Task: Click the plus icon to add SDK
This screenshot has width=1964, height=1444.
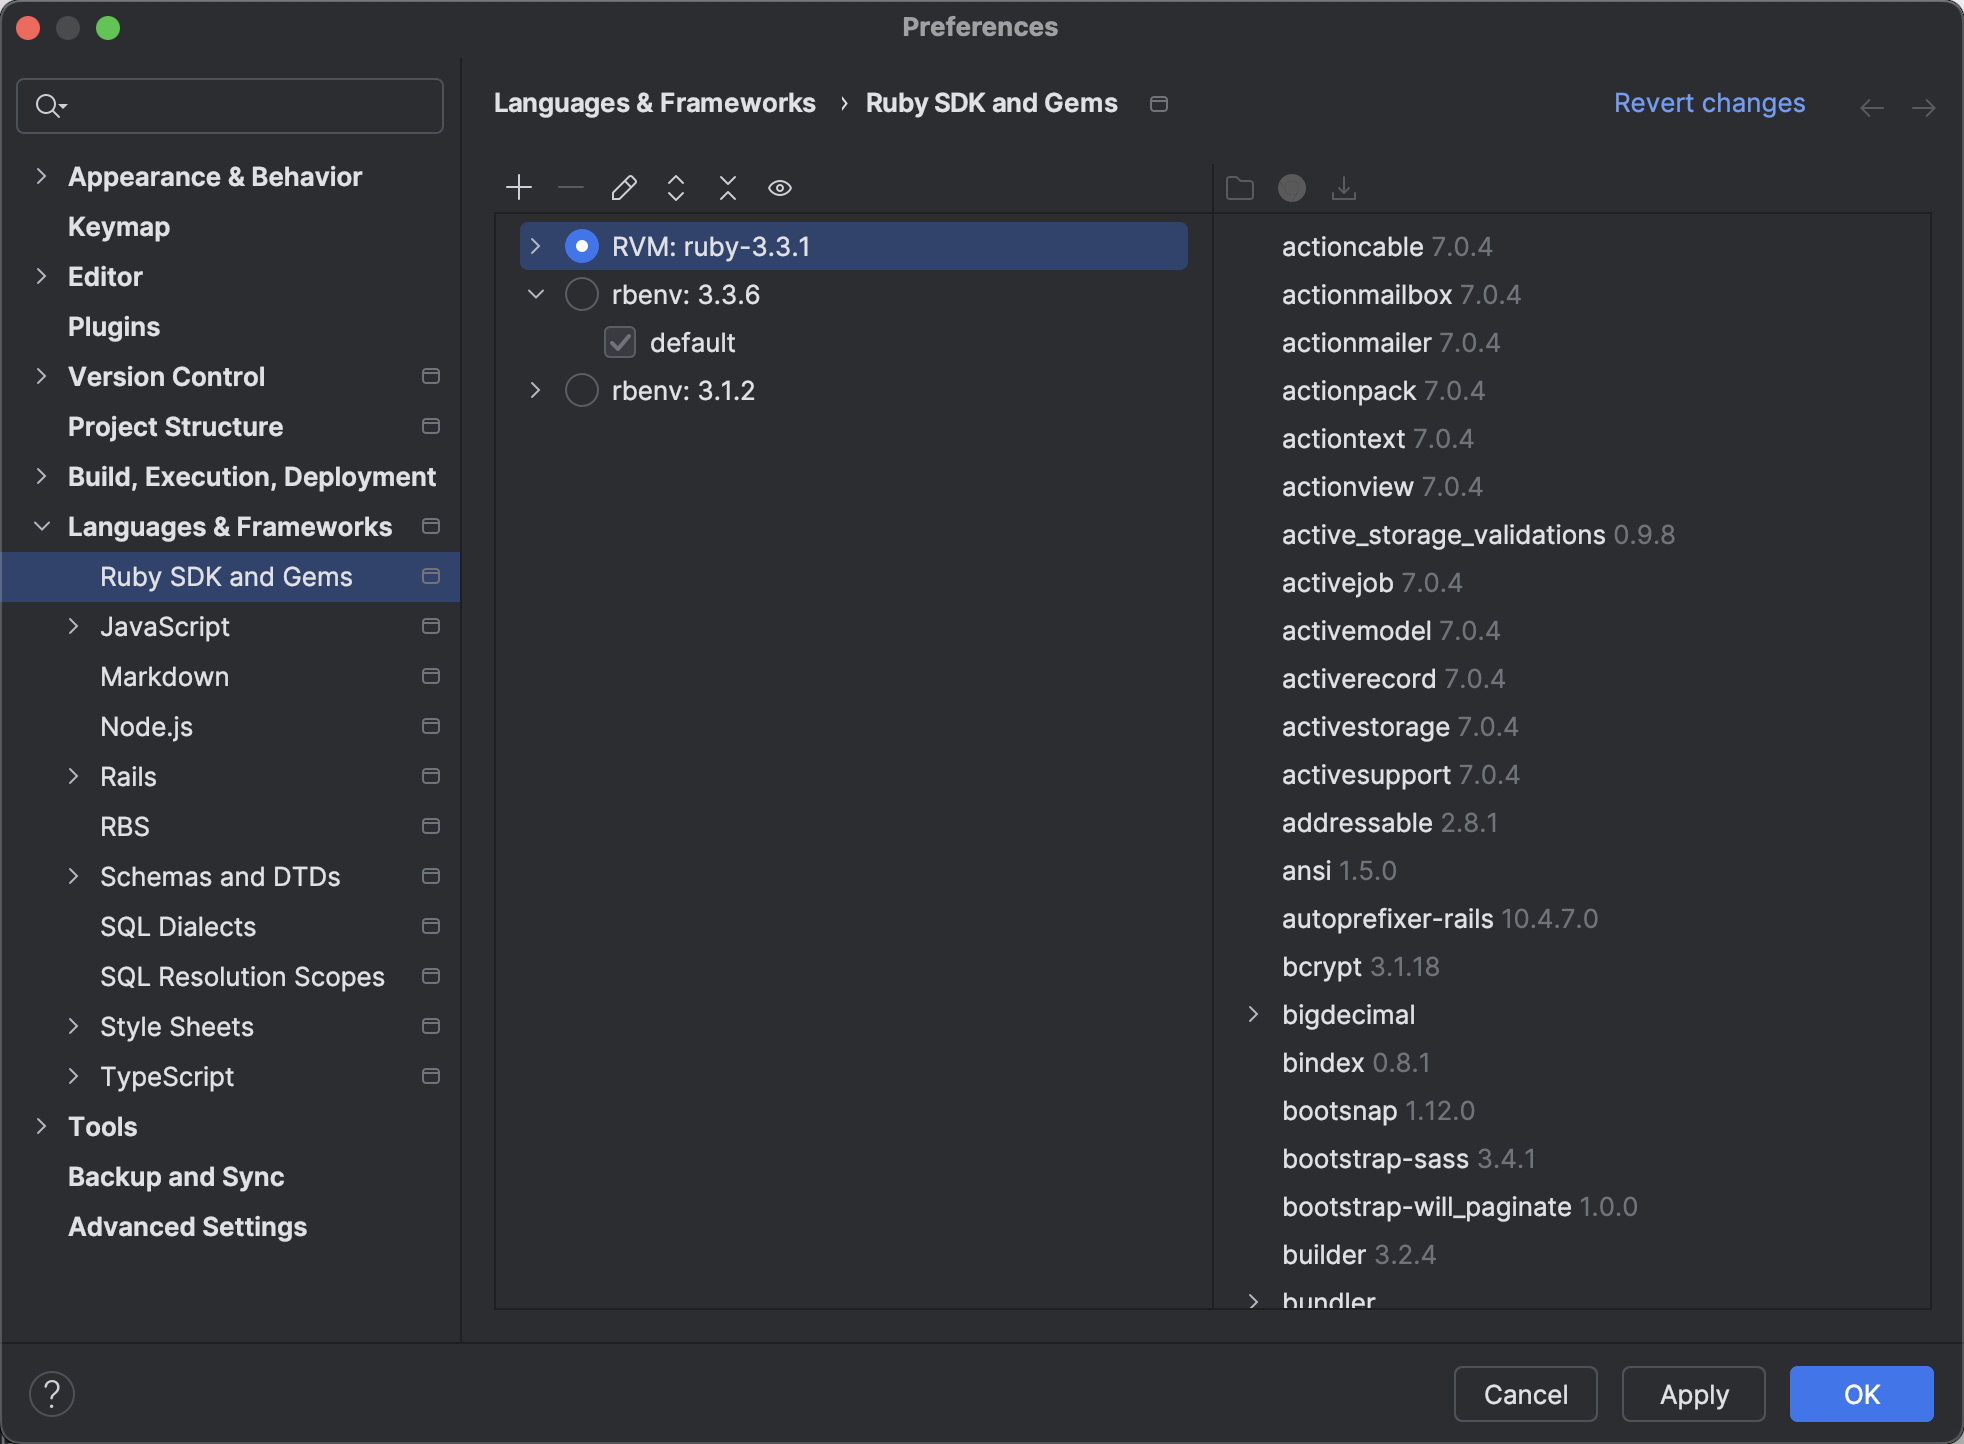Action: click(x=519, y=188)
